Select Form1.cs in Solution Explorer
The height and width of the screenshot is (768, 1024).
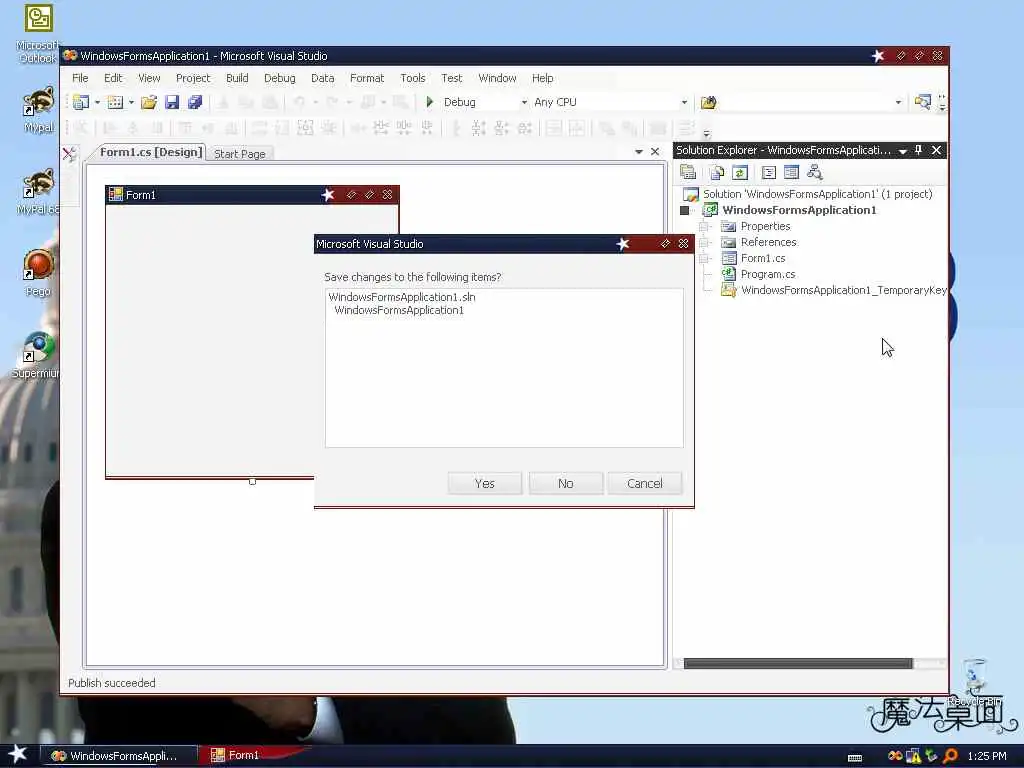tap(763, 258)
